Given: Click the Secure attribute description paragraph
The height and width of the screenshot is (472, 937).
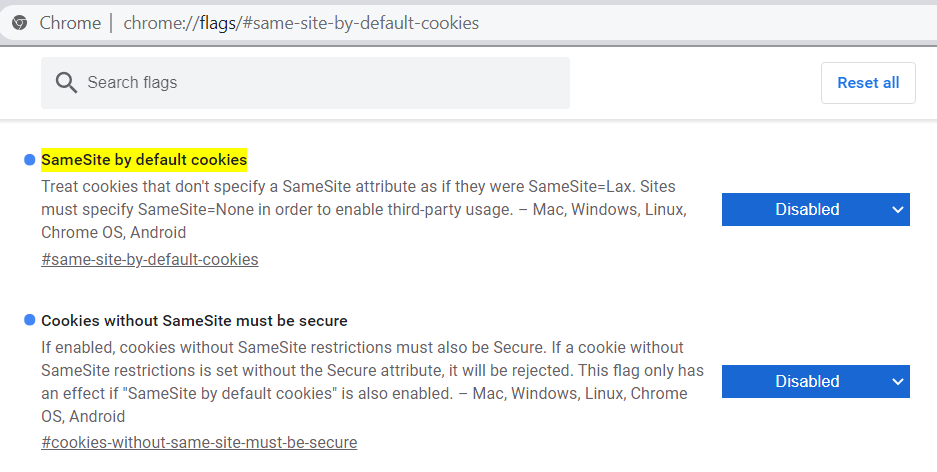Looking at the screenshot, I should coord(370,381).
